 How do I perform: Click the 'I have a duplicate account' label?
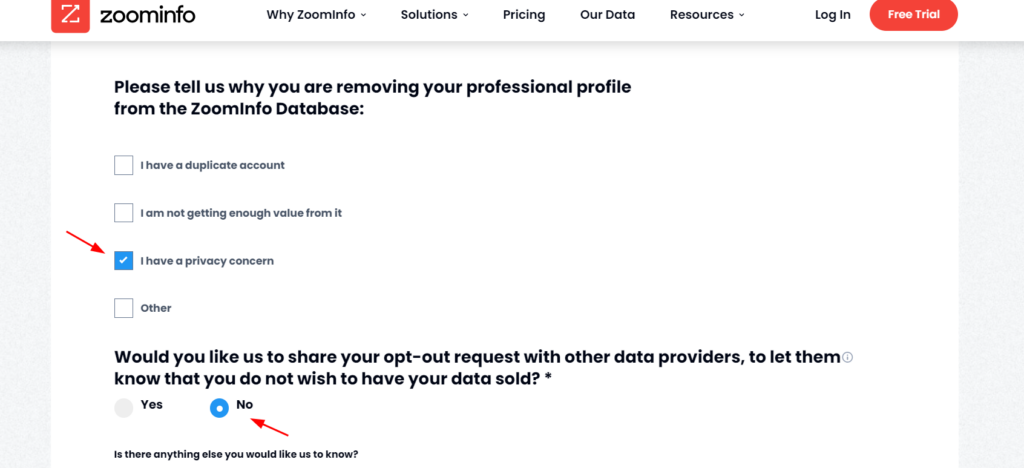click(212, 165)
